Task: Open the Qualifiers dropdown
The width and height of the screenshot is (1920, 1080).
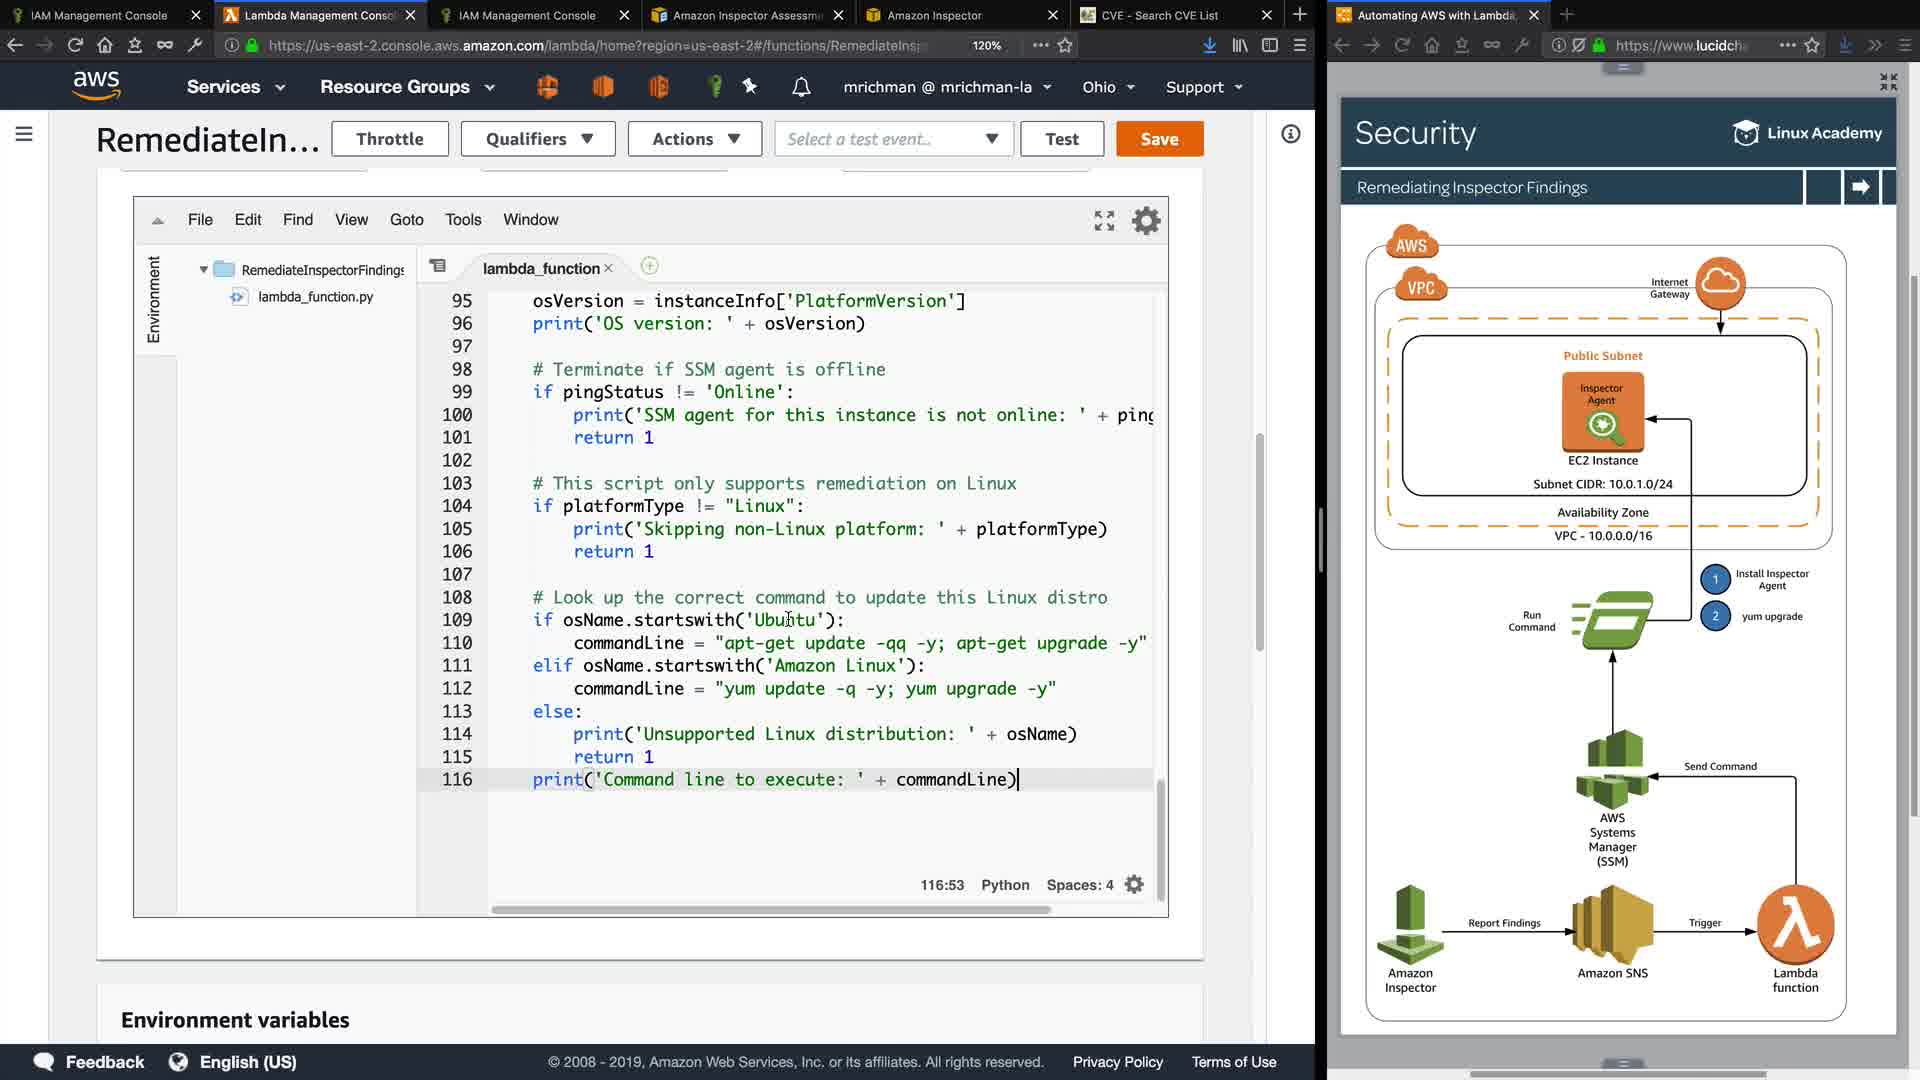Action: 539,139
